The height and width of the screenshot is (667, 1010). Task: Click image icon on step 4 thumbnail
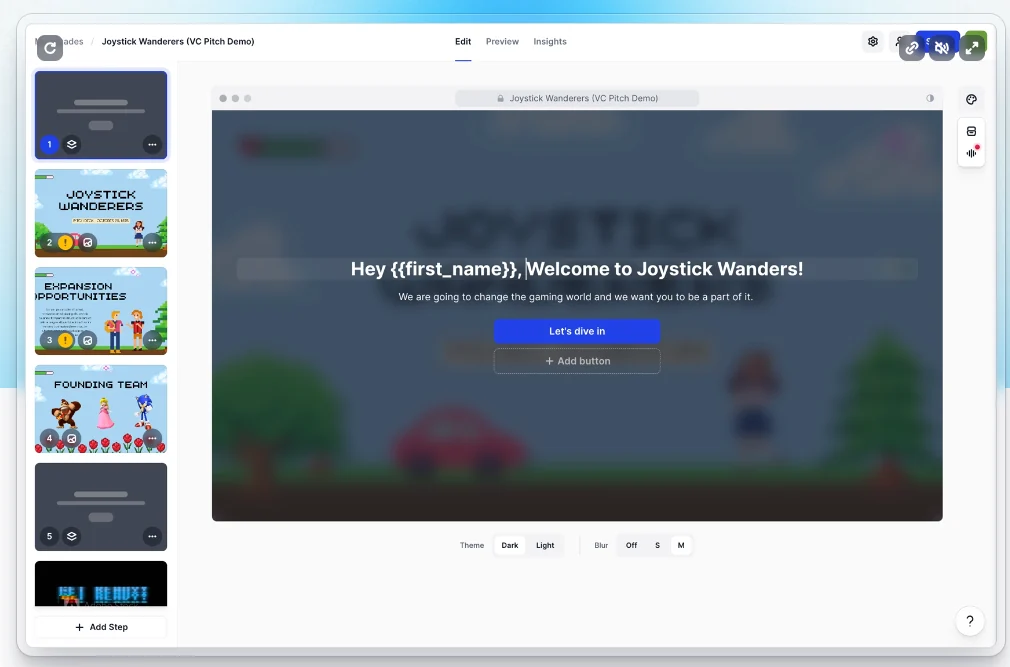(71, 438)
